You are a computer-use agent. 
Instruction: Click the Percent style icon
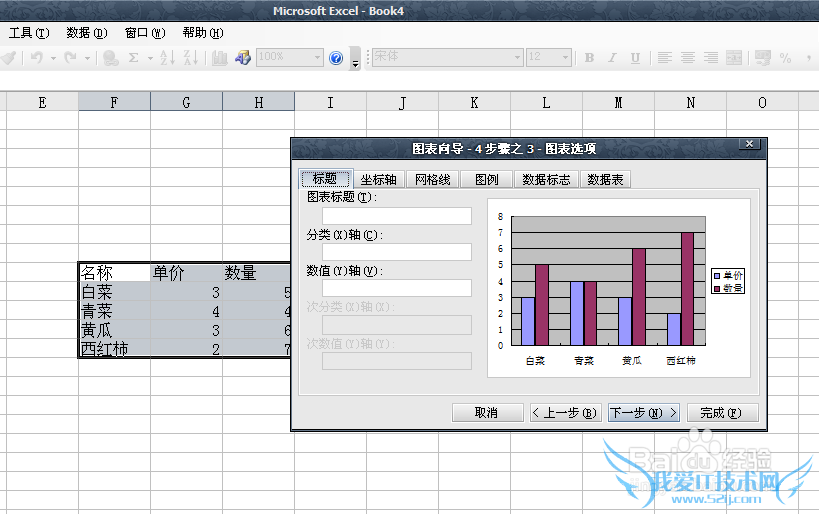(x=785, y=57)
